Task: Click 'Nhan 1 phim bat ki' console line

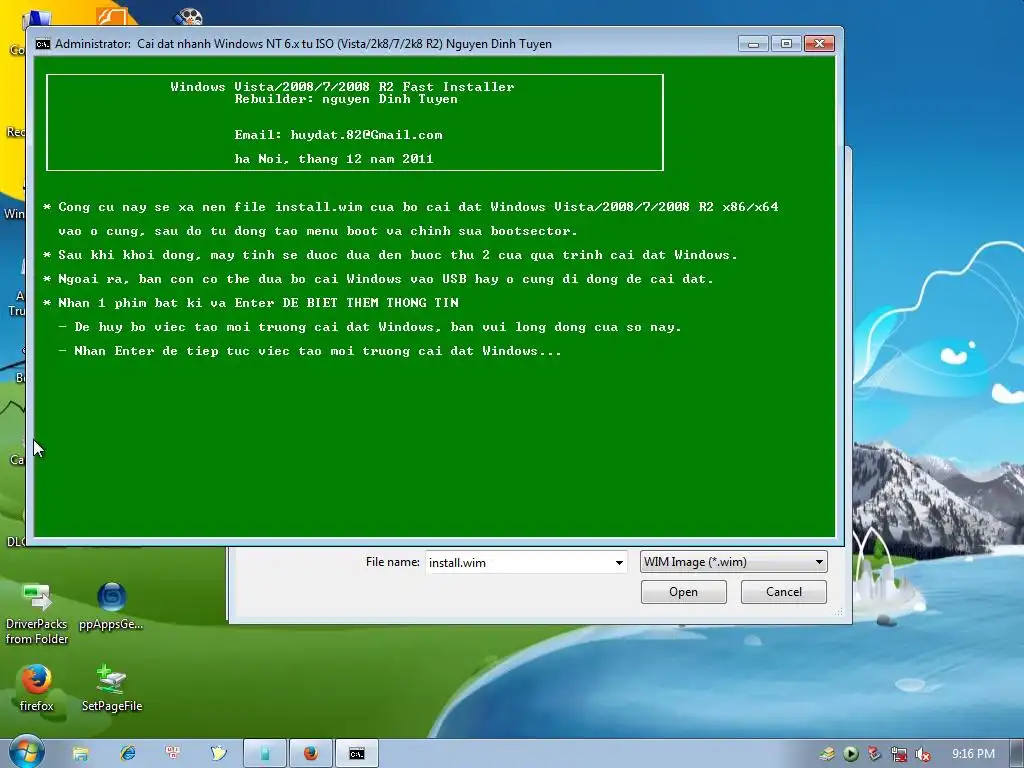Action: coord(251,303)
